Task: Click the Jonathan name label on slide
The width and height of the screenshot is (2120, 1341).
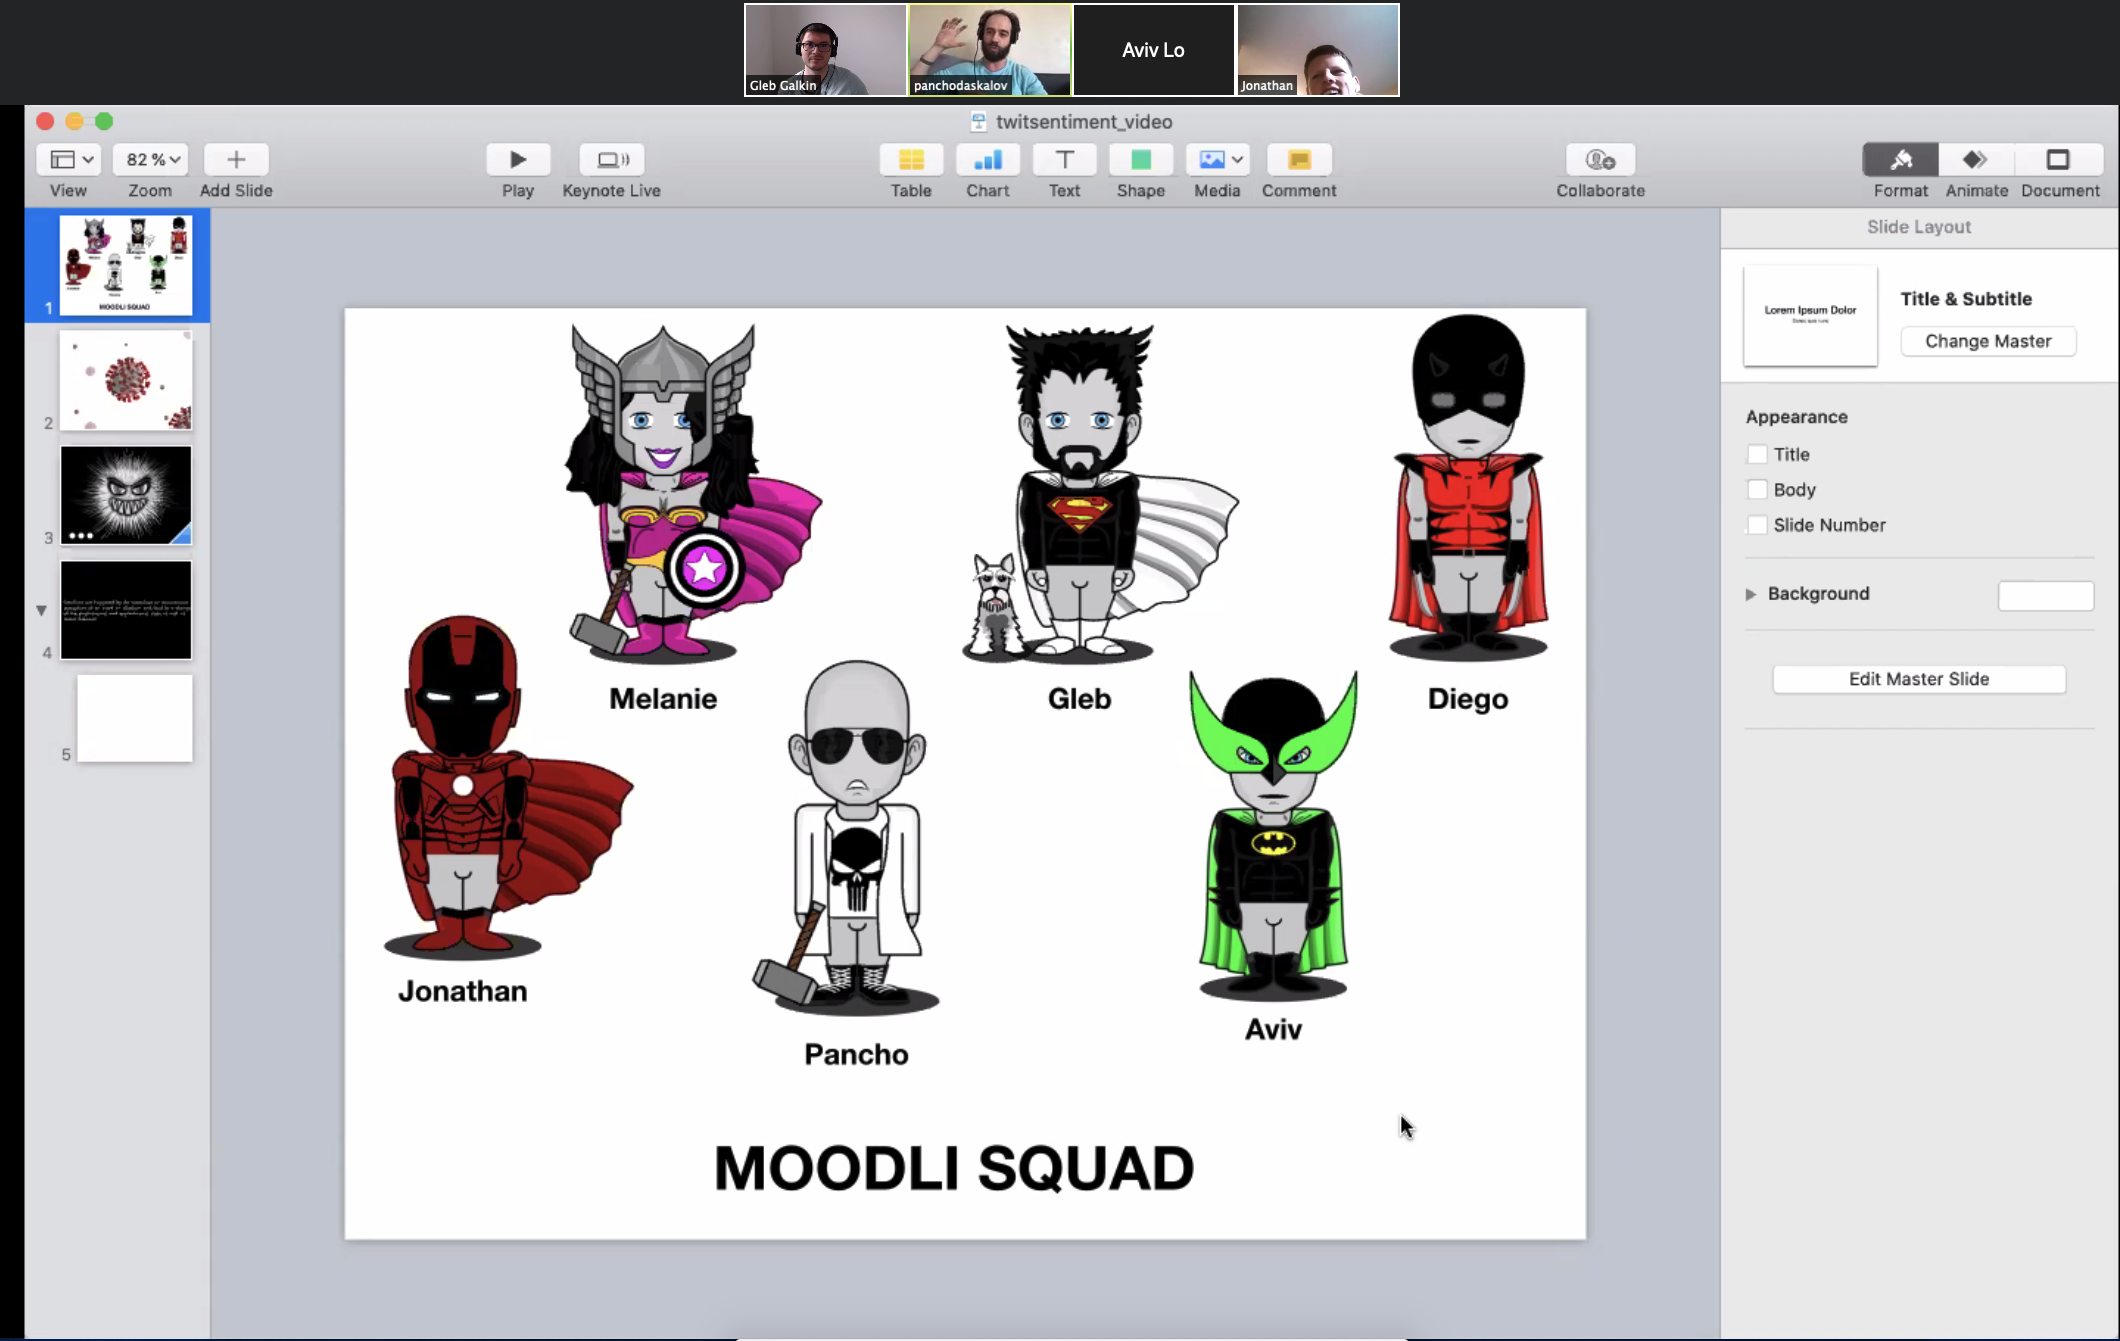Action: click(462, 991)
